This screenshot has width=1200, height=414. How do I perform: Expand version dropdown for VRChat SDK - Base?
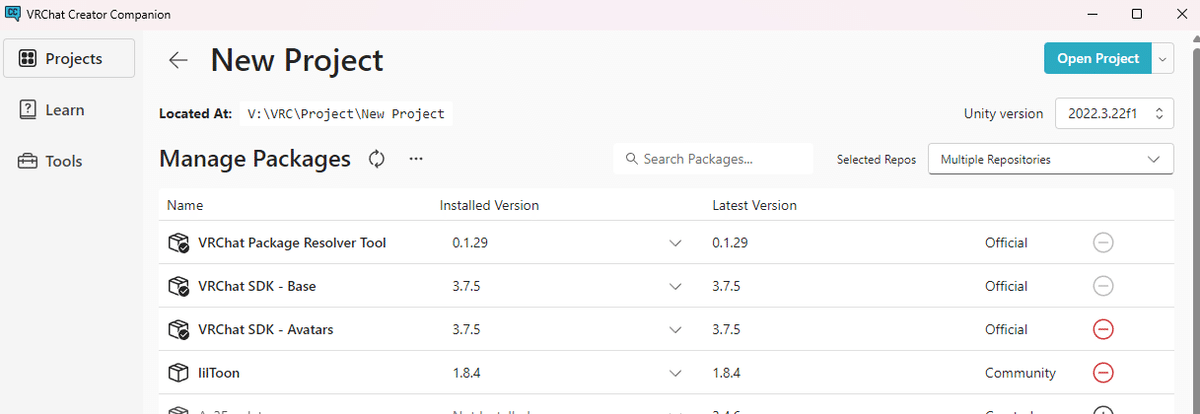tap(675, 286)
